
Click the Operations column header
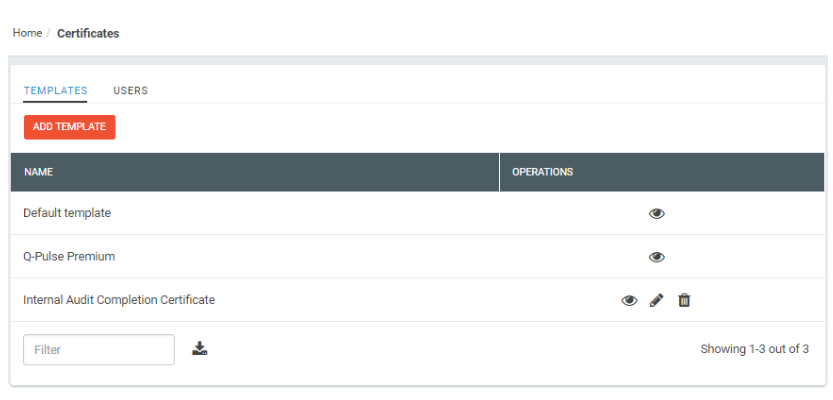pos(542,172)
